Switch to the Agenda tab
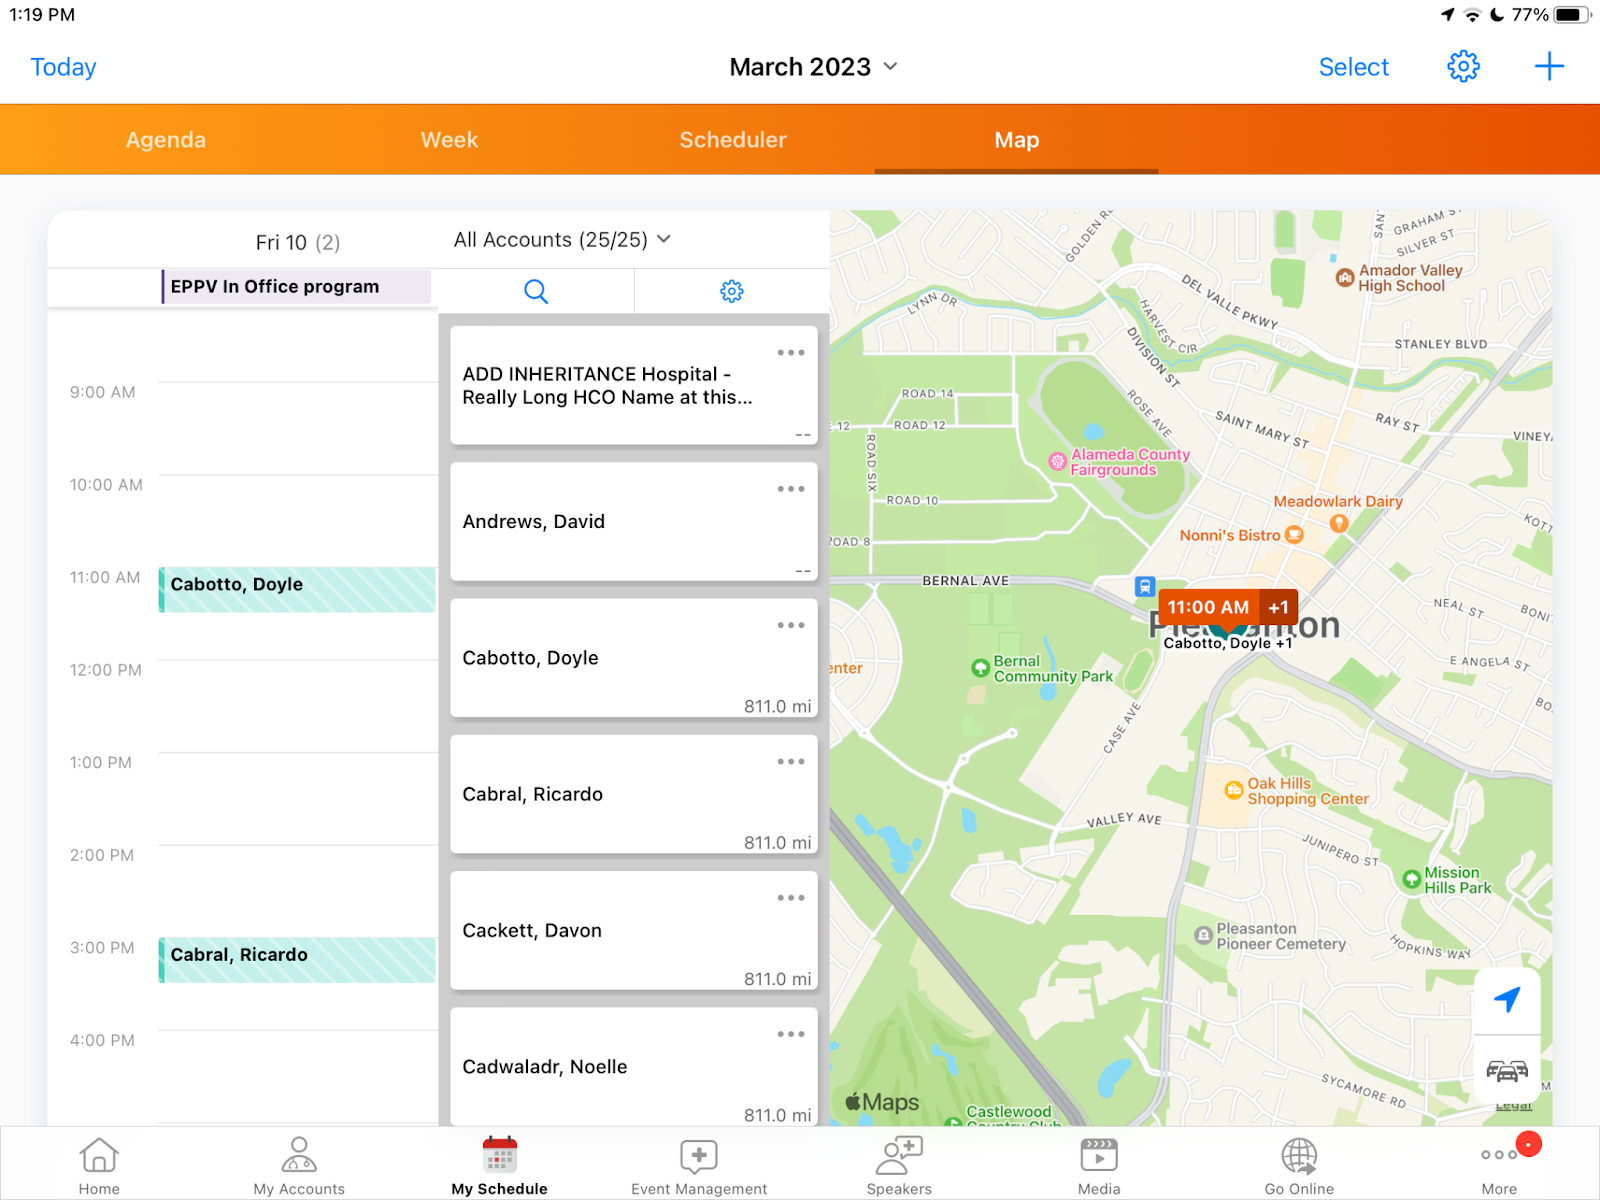Viewport: 1600px width, 1200px height. 166,140
